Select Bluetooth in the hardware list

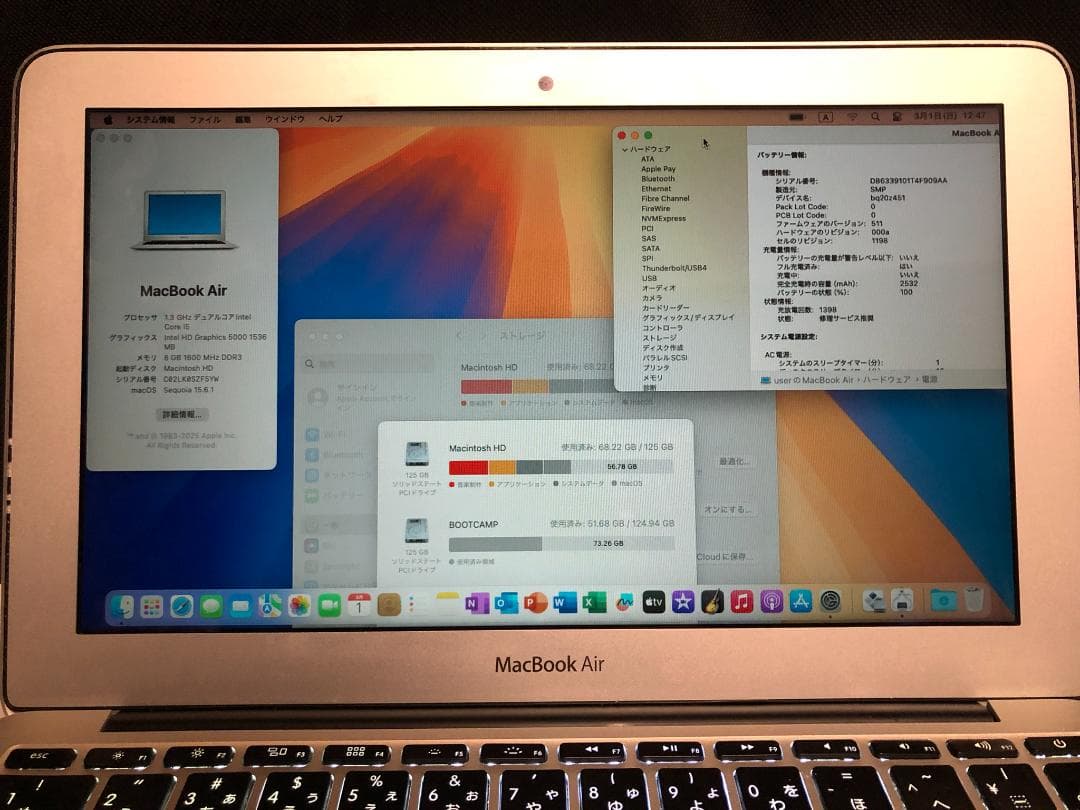(x=658, y=179)
